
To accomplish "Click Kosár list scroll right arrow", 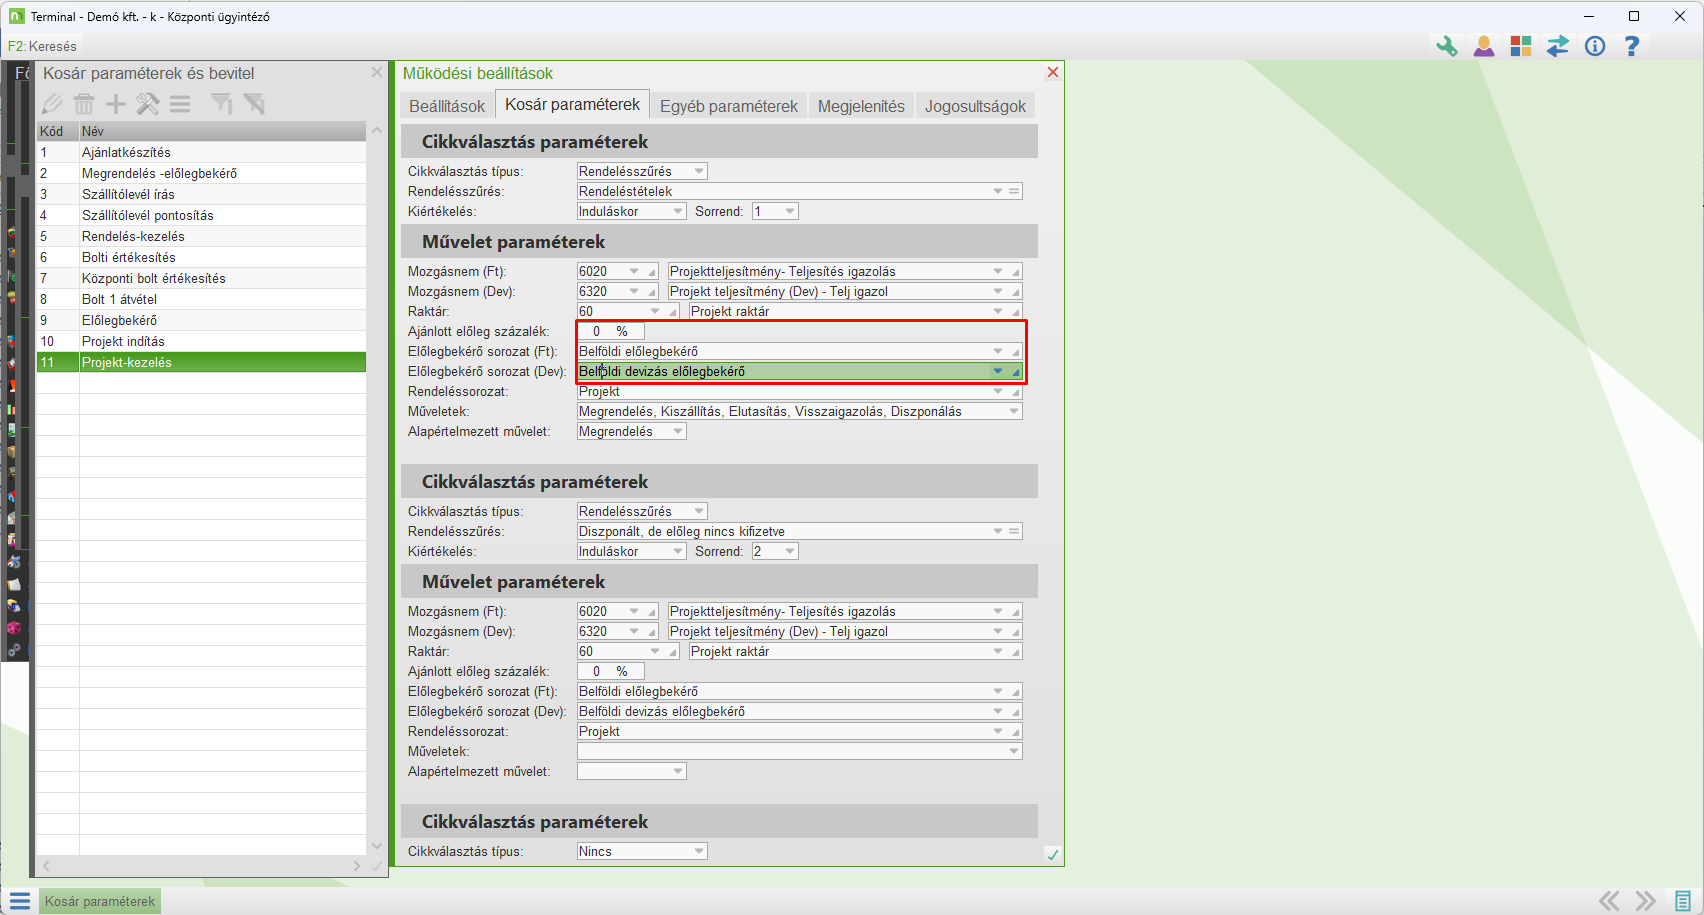I will click(357, 865).
